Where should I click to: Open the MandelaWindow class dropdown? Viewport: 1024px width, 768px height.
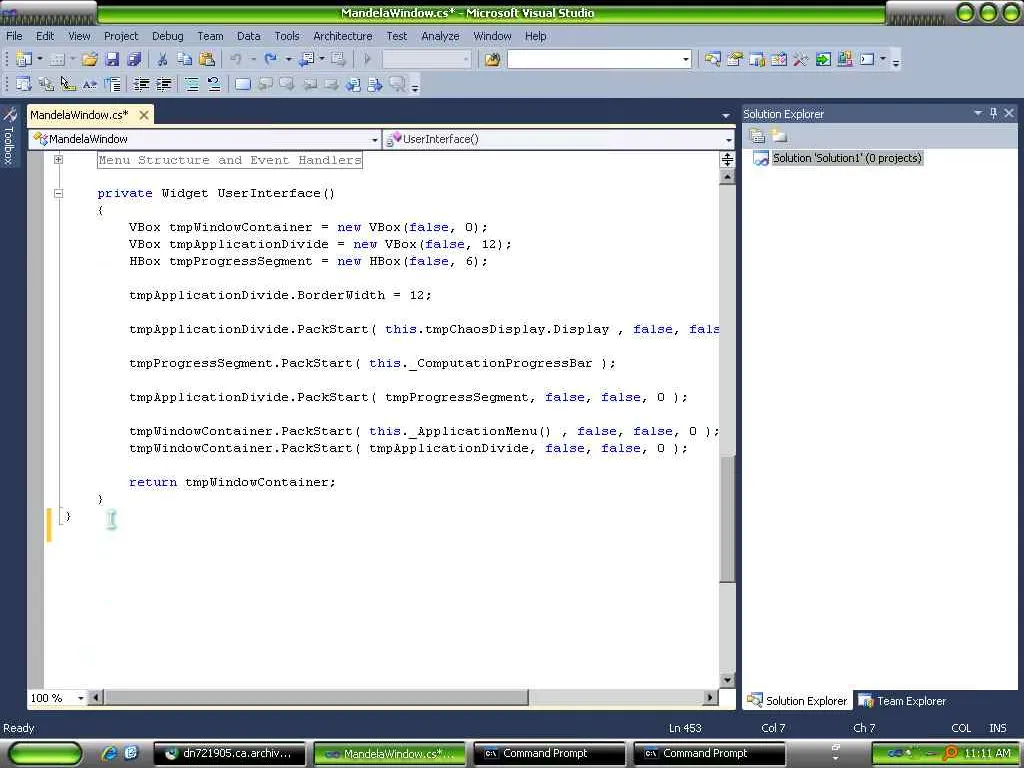(x=374, y=139)
